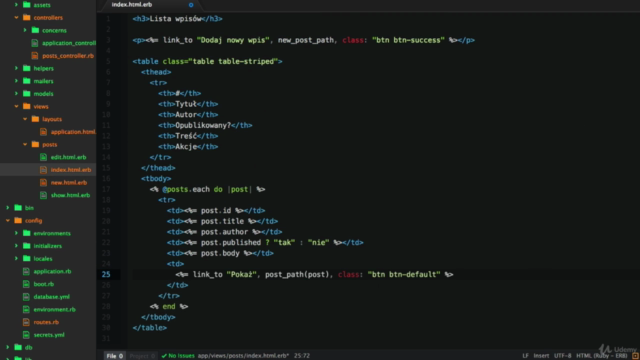Click the database.yml file icon

(x=26, y=296)
